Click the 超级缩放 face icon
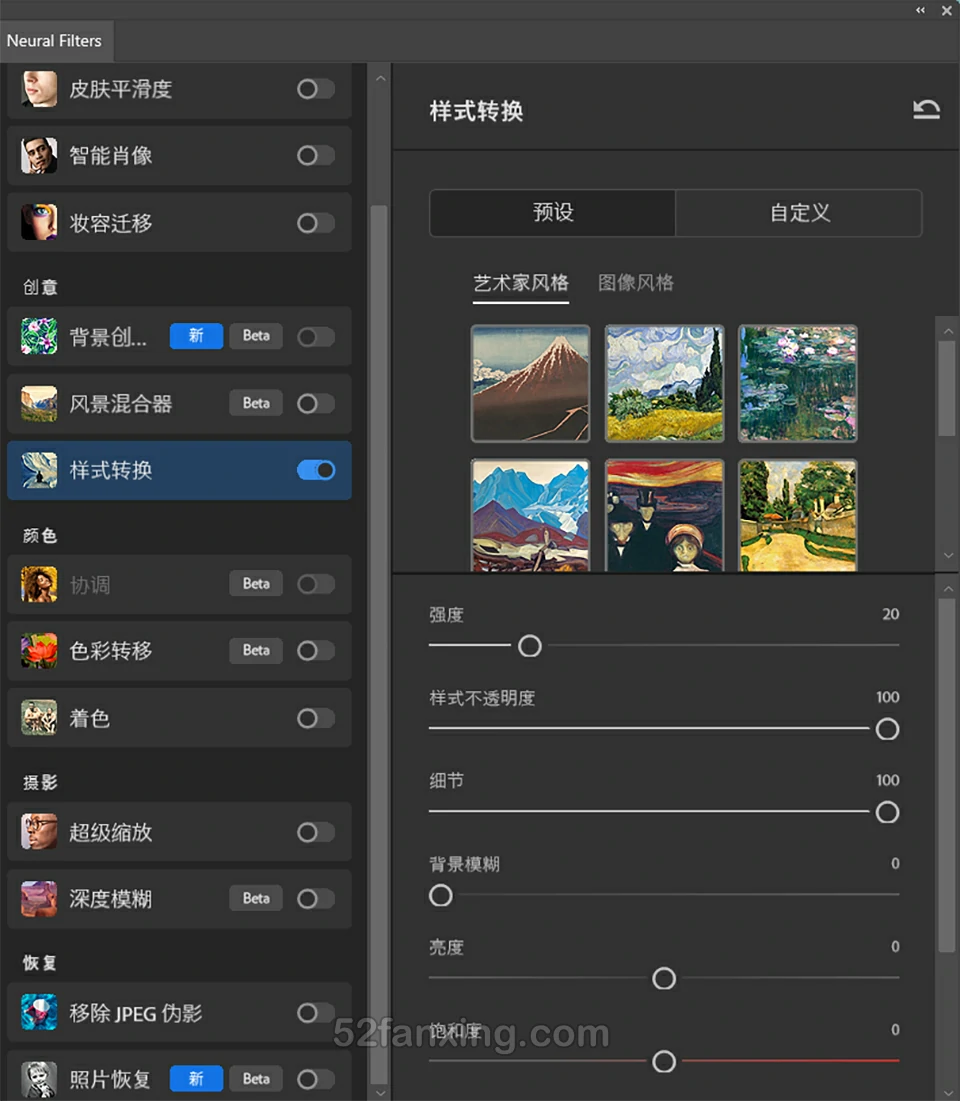The image size is (960, 1101). [x=39, y=832]
